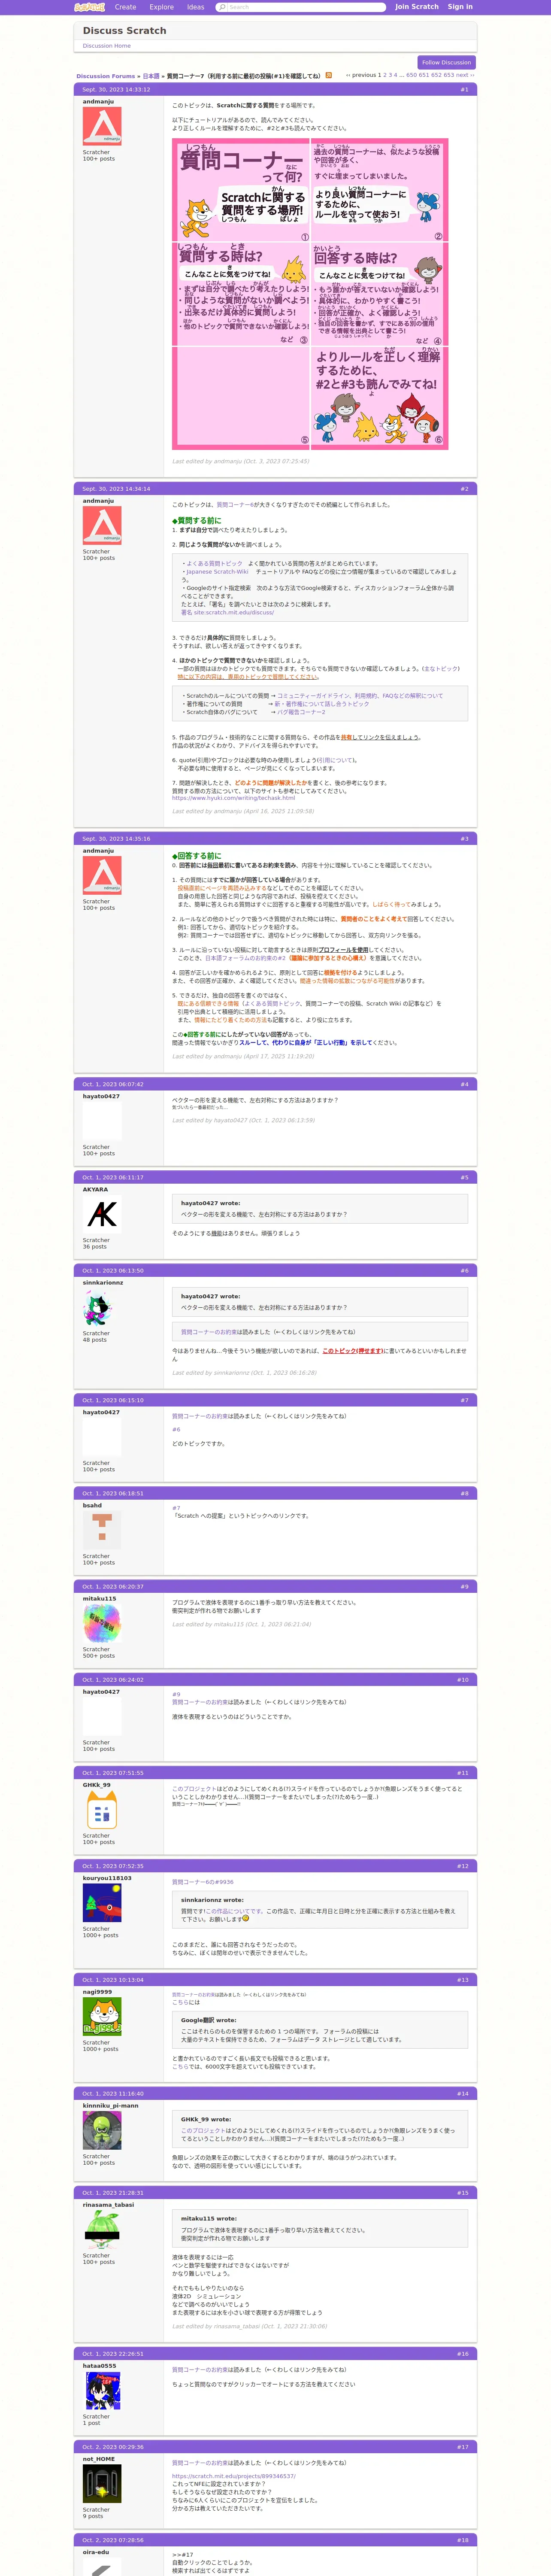The width and height of the screenshot is (551, 2576).
Task: Open the hyuki.com techask.html link
Action: pos(233,798)
